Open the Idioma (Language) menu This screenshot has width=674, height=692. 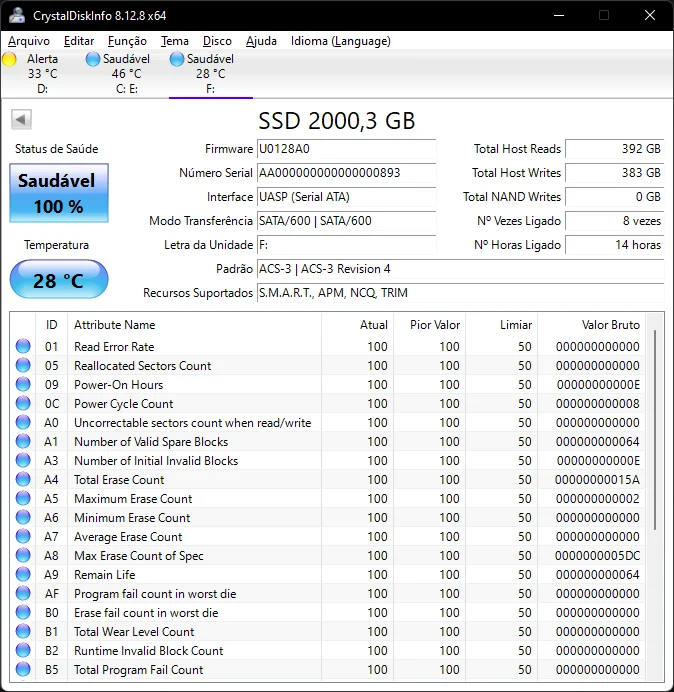(x=340, y=41)
